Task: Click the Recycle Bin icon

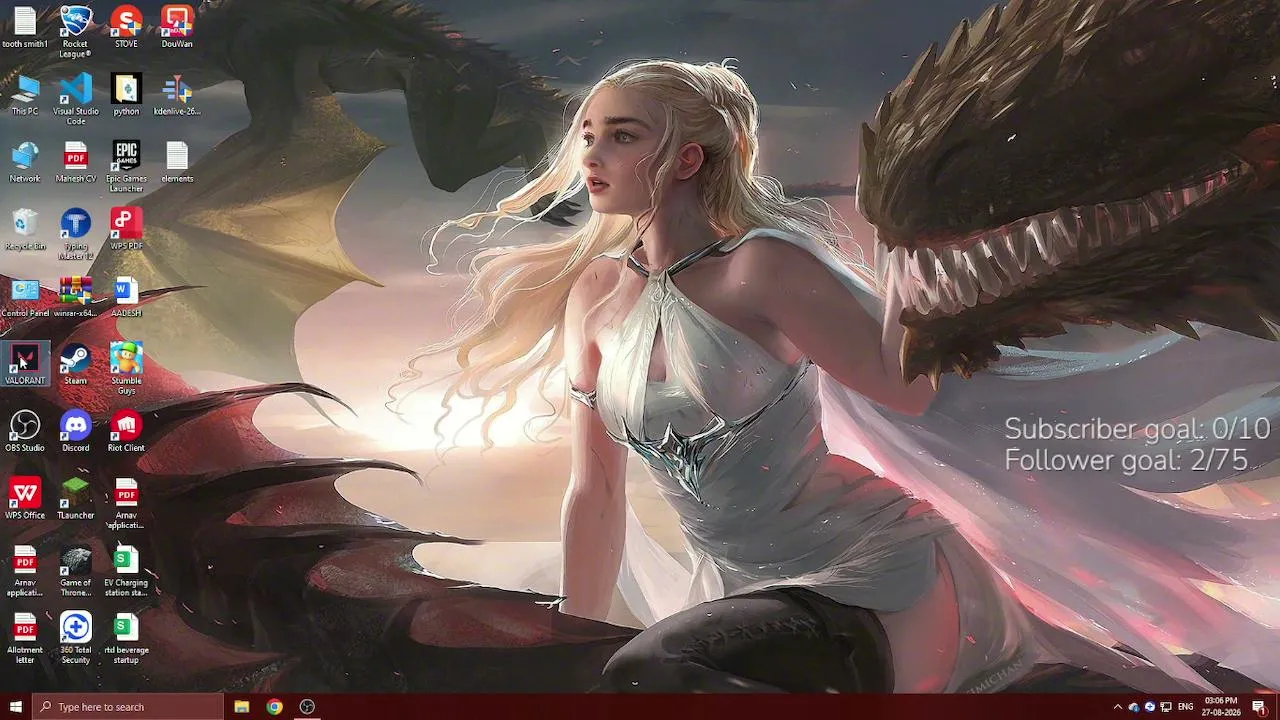Action: (x=25, y=229)
